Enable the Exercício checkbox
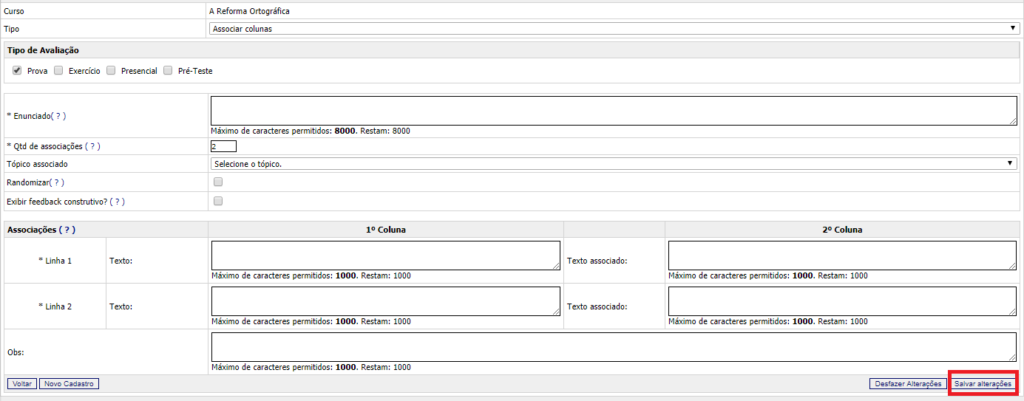Viewport: 1024px width, 401px height. [x=59, y=71]
